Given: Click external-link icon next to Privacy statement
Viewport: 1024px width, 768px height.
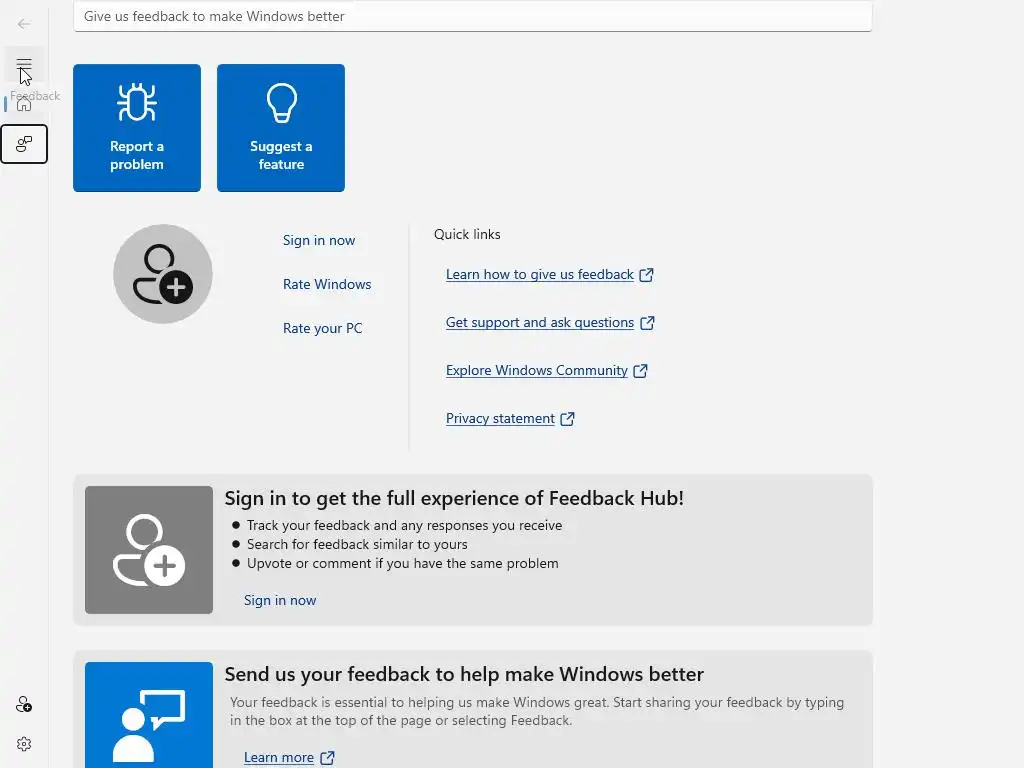Looking at the screenshot, I should coord(568,419).
